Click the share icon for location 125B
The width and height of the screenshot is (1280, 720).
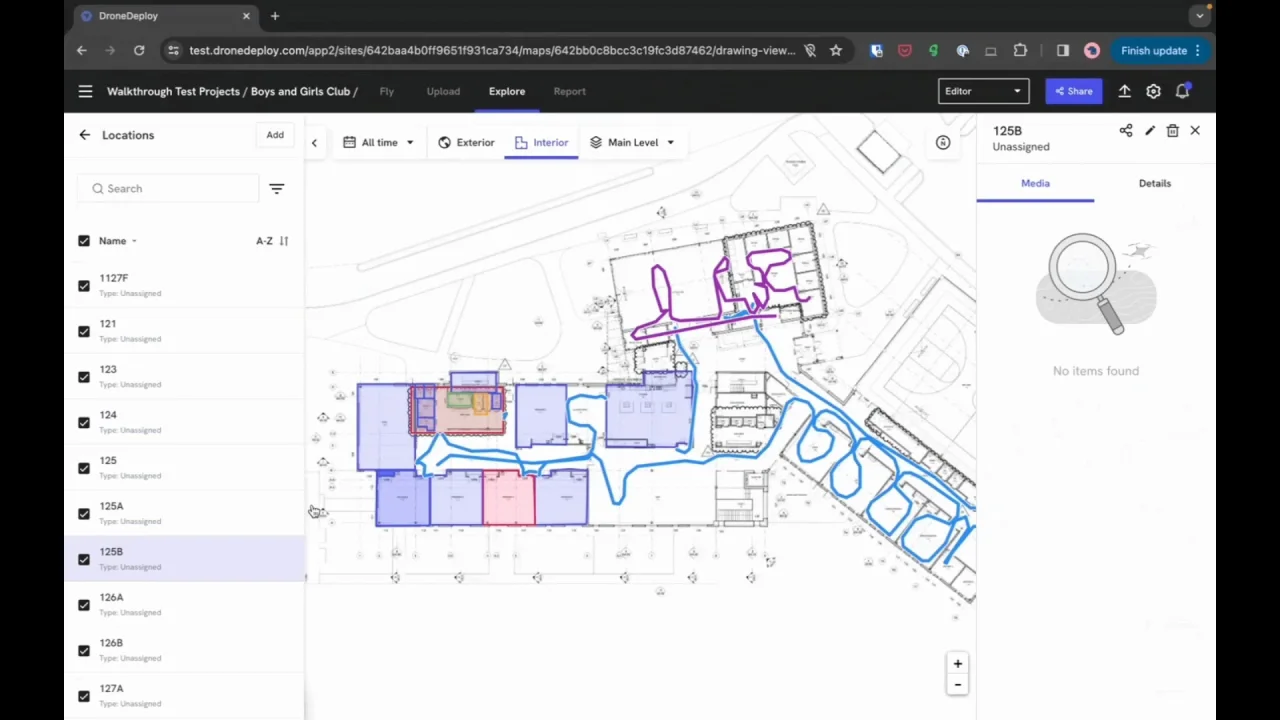tap(1126, 131)
